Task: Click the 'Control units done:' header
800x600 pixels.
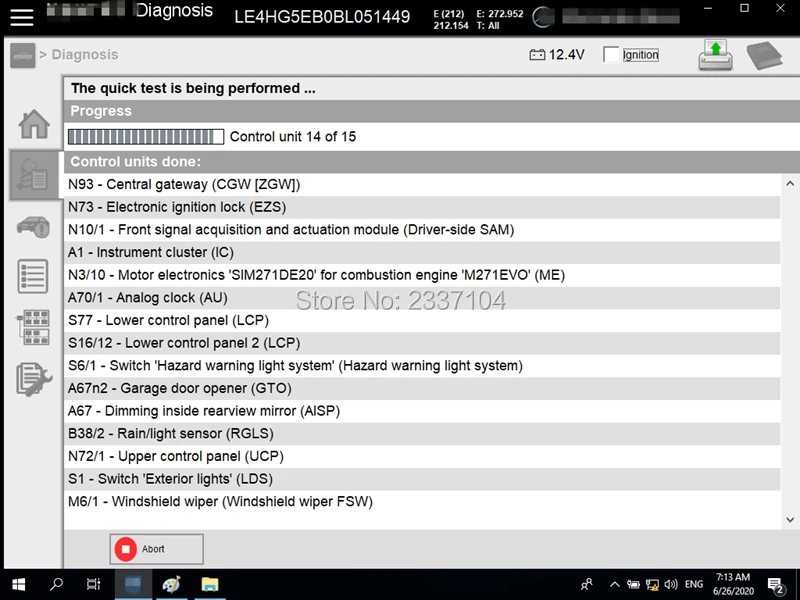Action: pyautogui.click(x=432, y=162)
